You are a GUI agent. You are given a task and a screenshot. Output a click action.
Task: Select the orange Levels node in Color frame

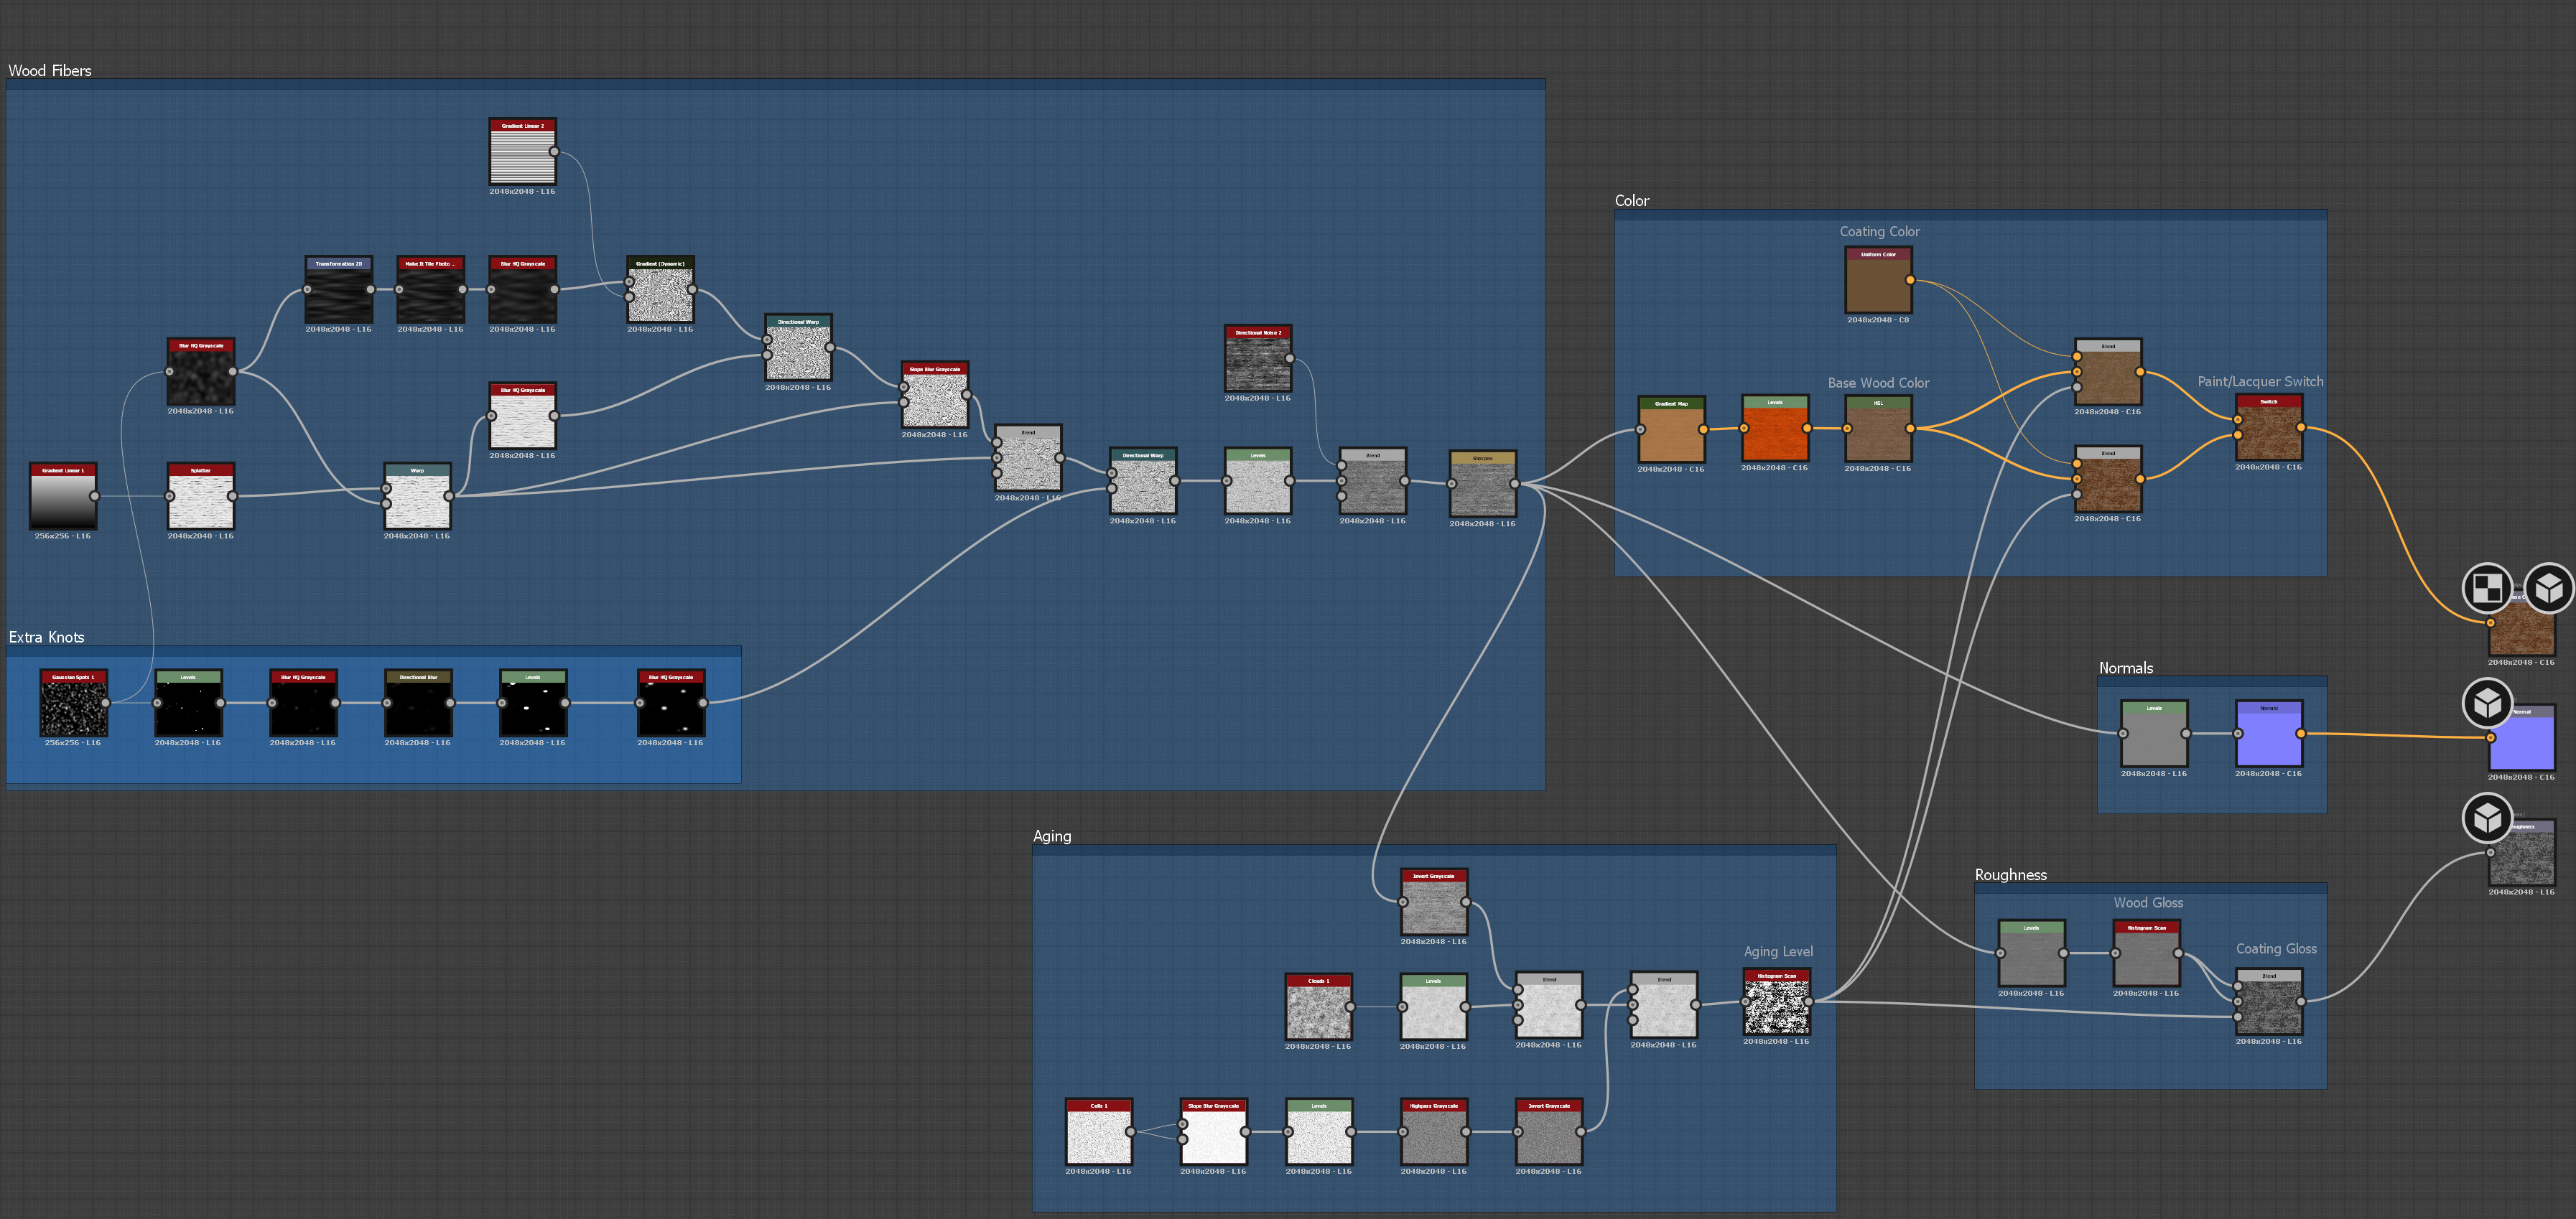pos(1775,428)
